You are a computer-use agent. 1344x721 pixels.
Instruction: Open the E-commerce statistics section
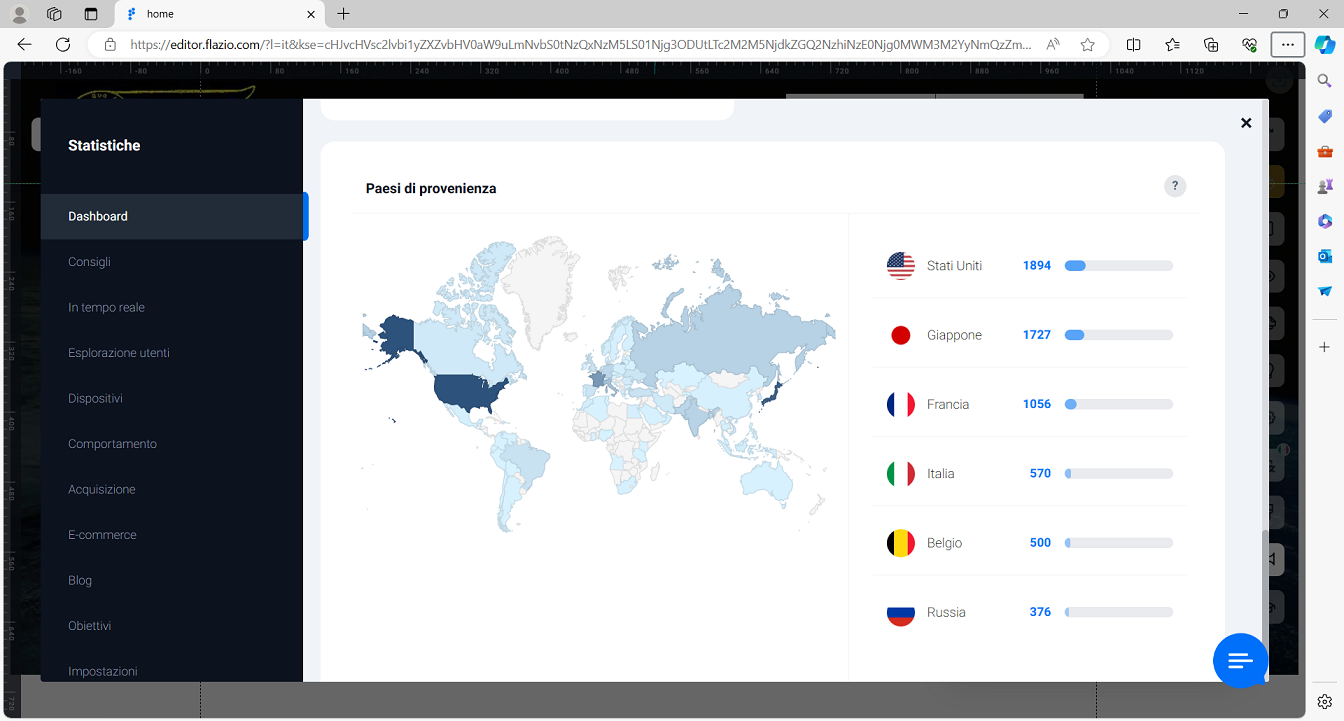tap(102, 535)
